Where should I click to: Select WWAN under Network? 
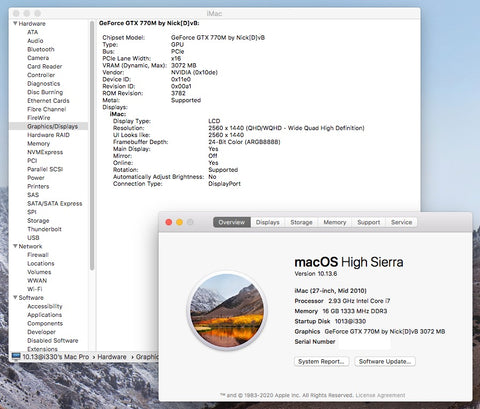(x=37, y=280)
